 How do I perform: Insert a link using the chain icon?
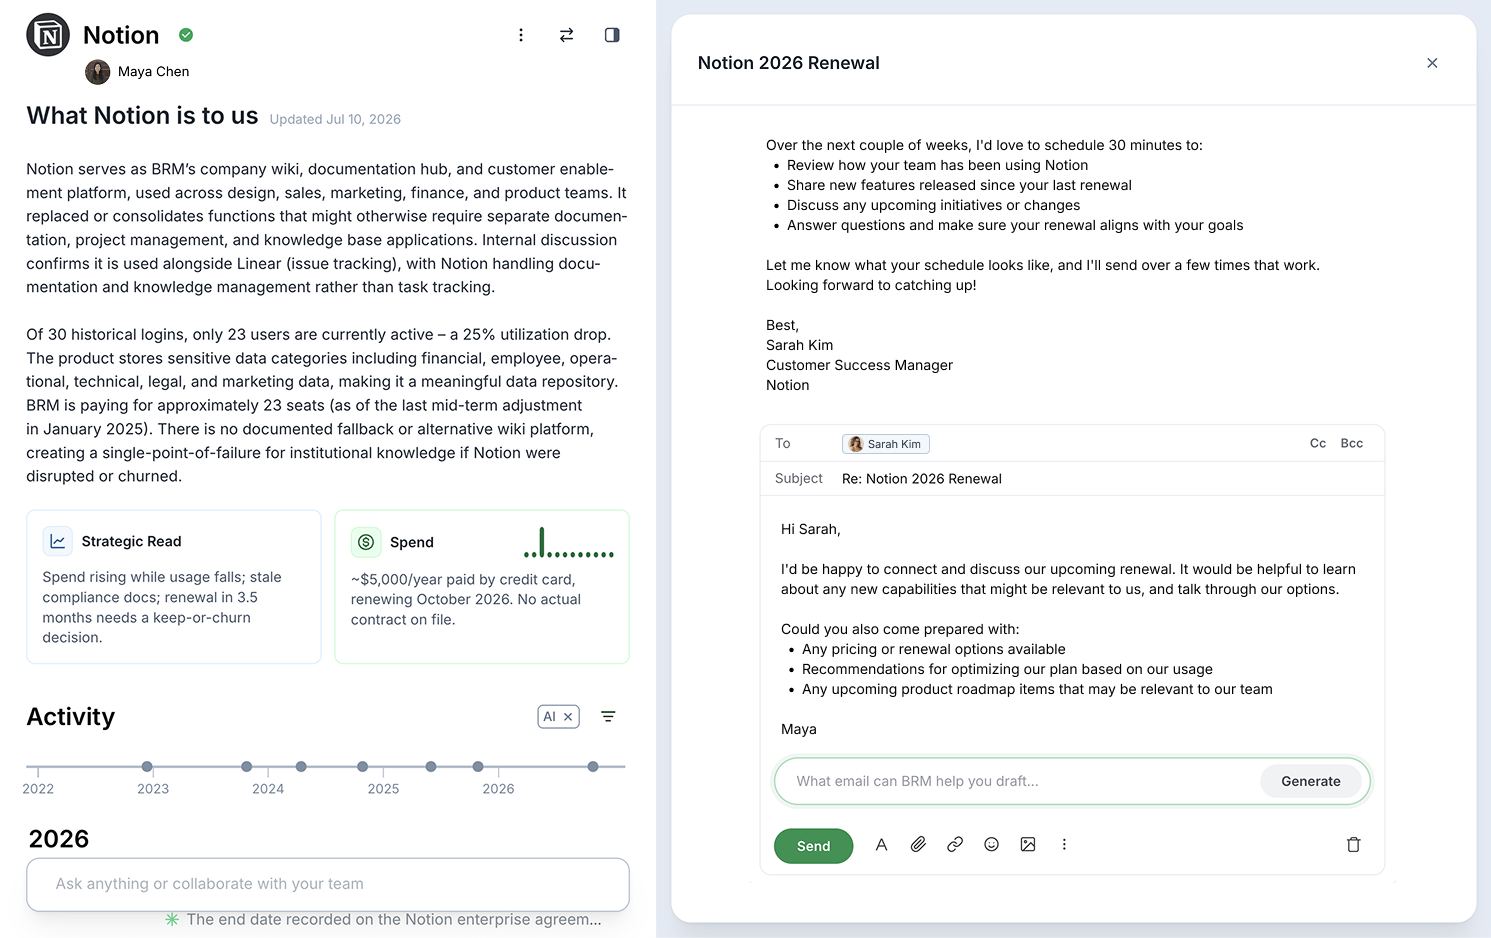click(x=955, y=845)
